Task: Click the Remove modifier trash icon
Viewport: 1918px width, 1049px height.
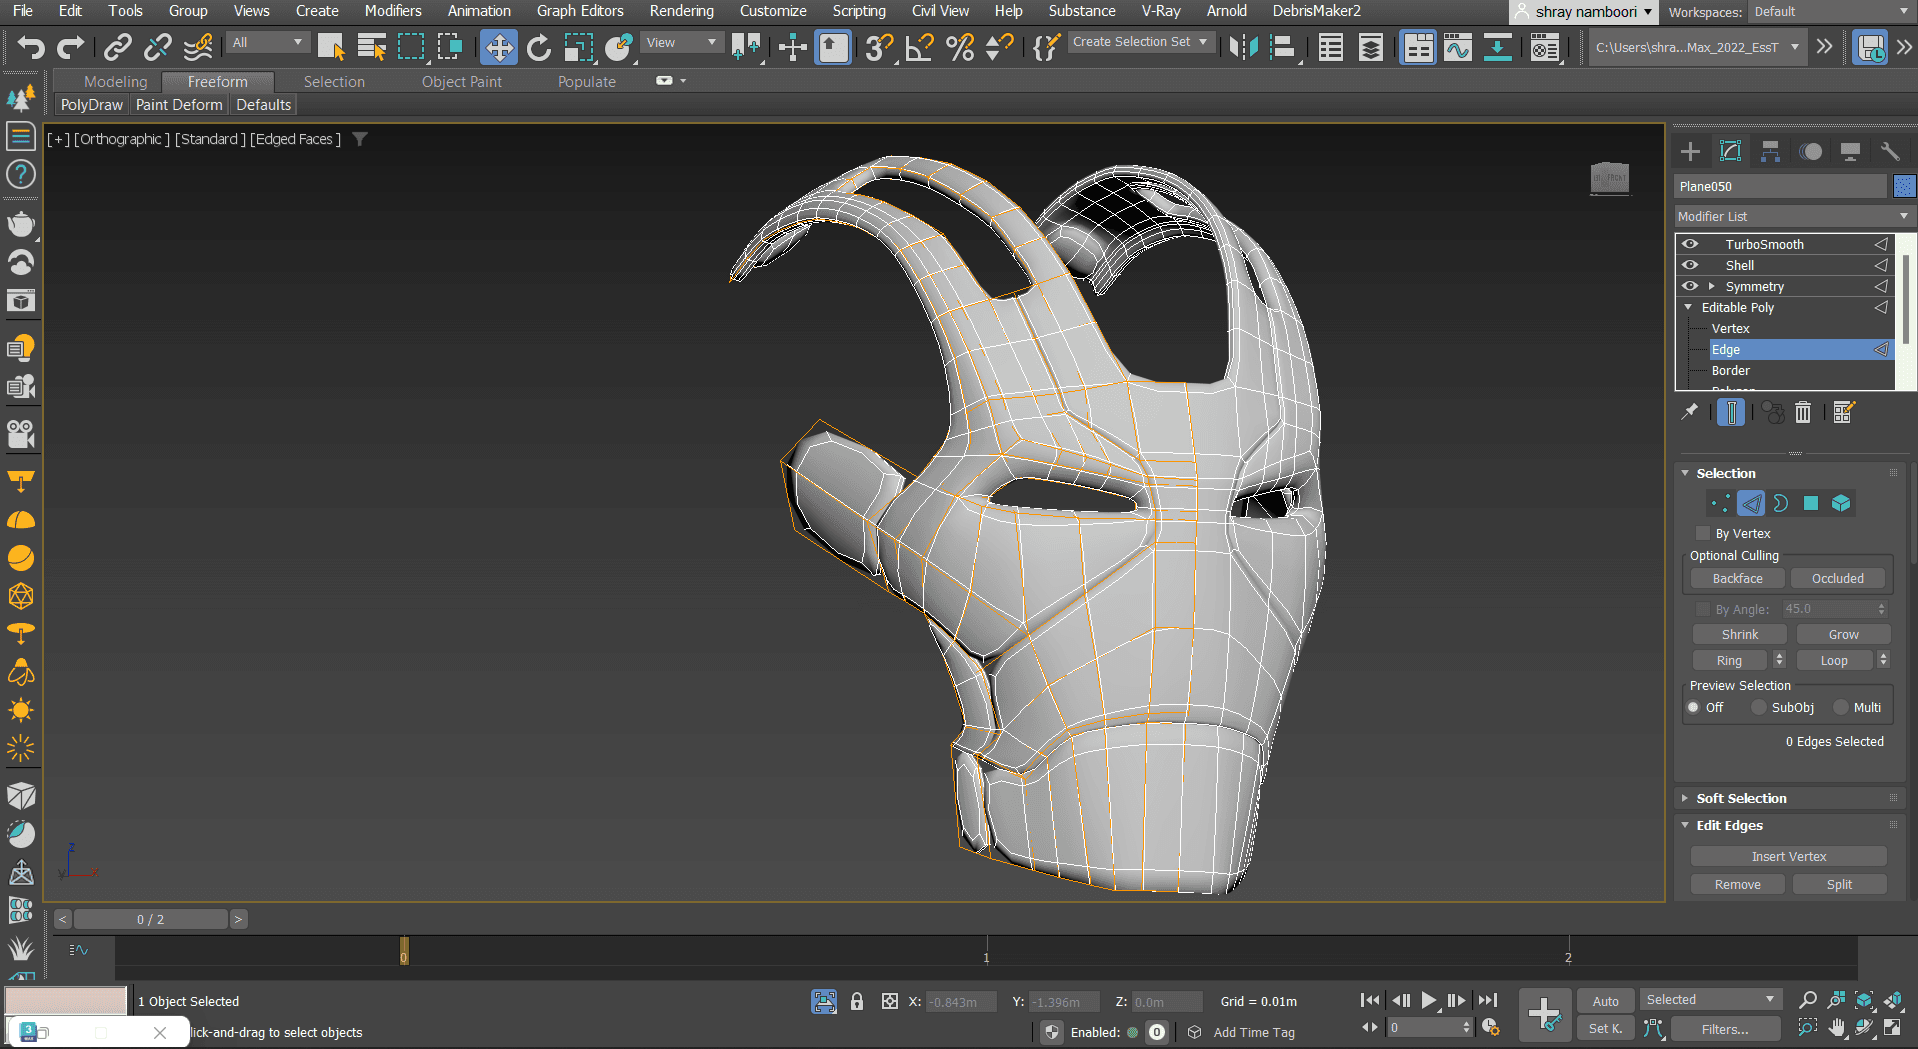Action: coord(1802,412)
